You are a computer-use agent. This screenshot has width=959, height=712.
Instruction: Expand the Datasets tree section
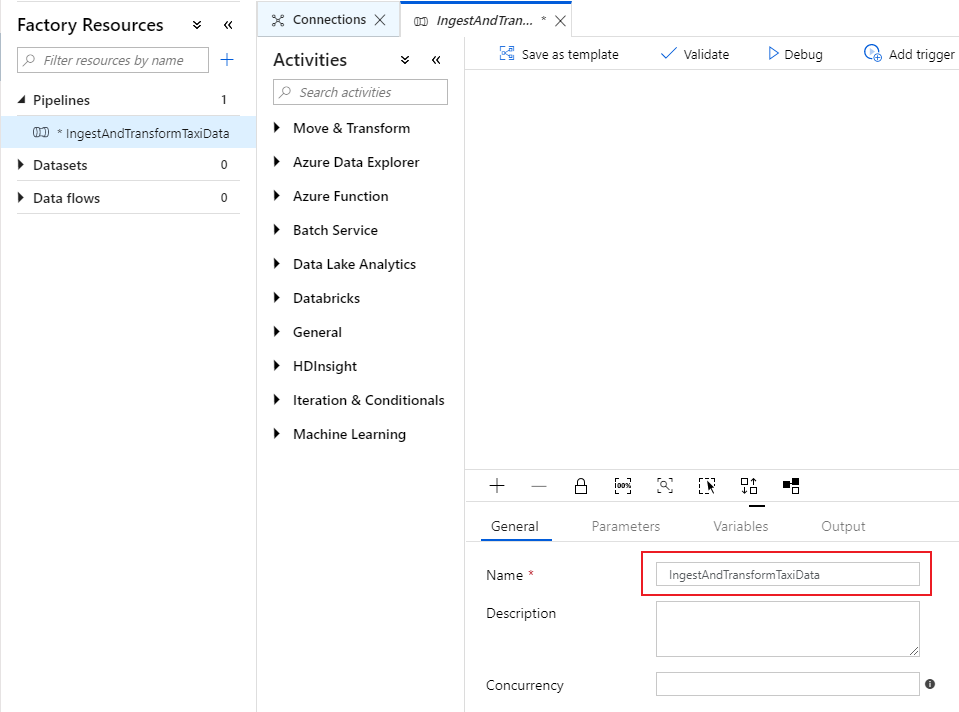[x=21, y=165]
